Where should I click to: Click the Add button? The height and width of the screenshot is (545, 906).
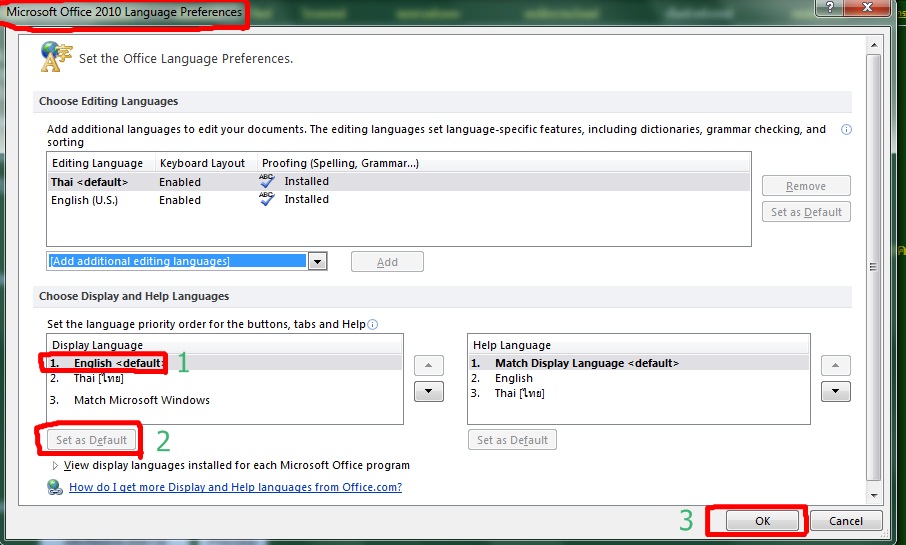point(387,262)
